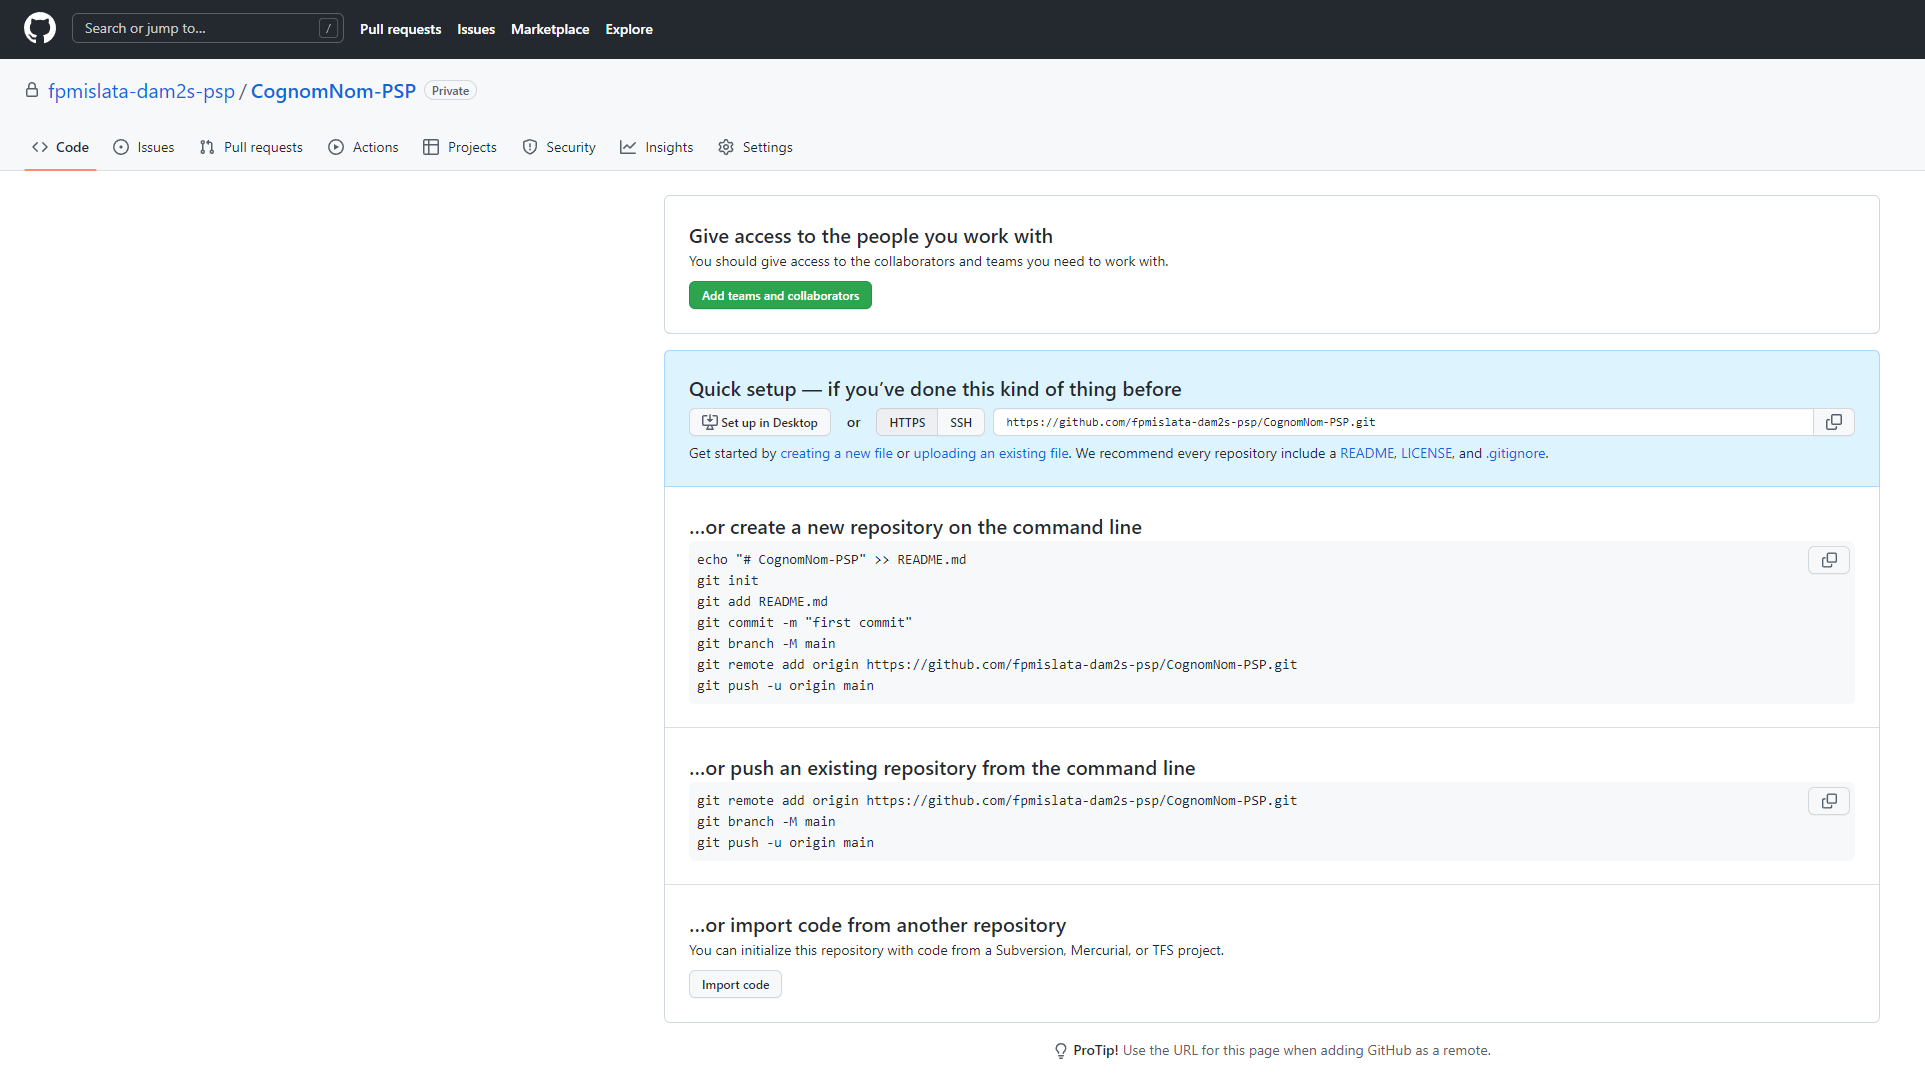Screen dimensions: 1925x1084
Task: Open the .gitignore recommendation link
Action: (1515, 453)
